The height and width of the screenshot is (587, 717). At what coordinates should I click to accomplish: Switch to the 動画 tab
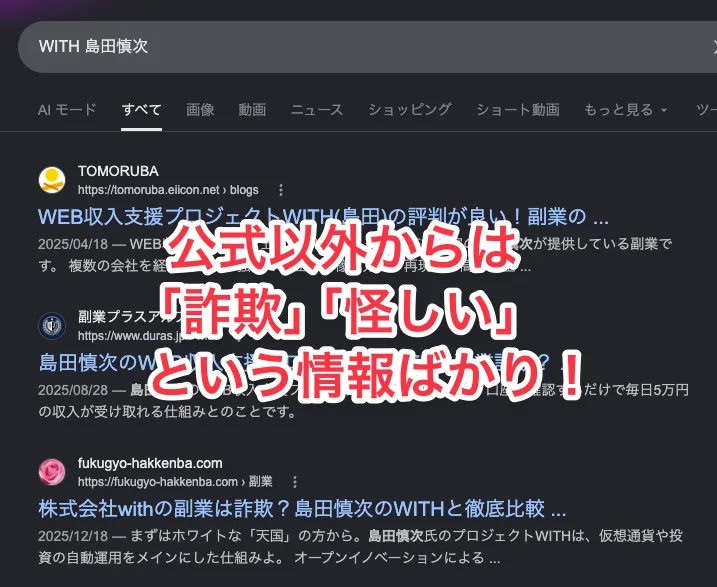(x=252, y=110)
